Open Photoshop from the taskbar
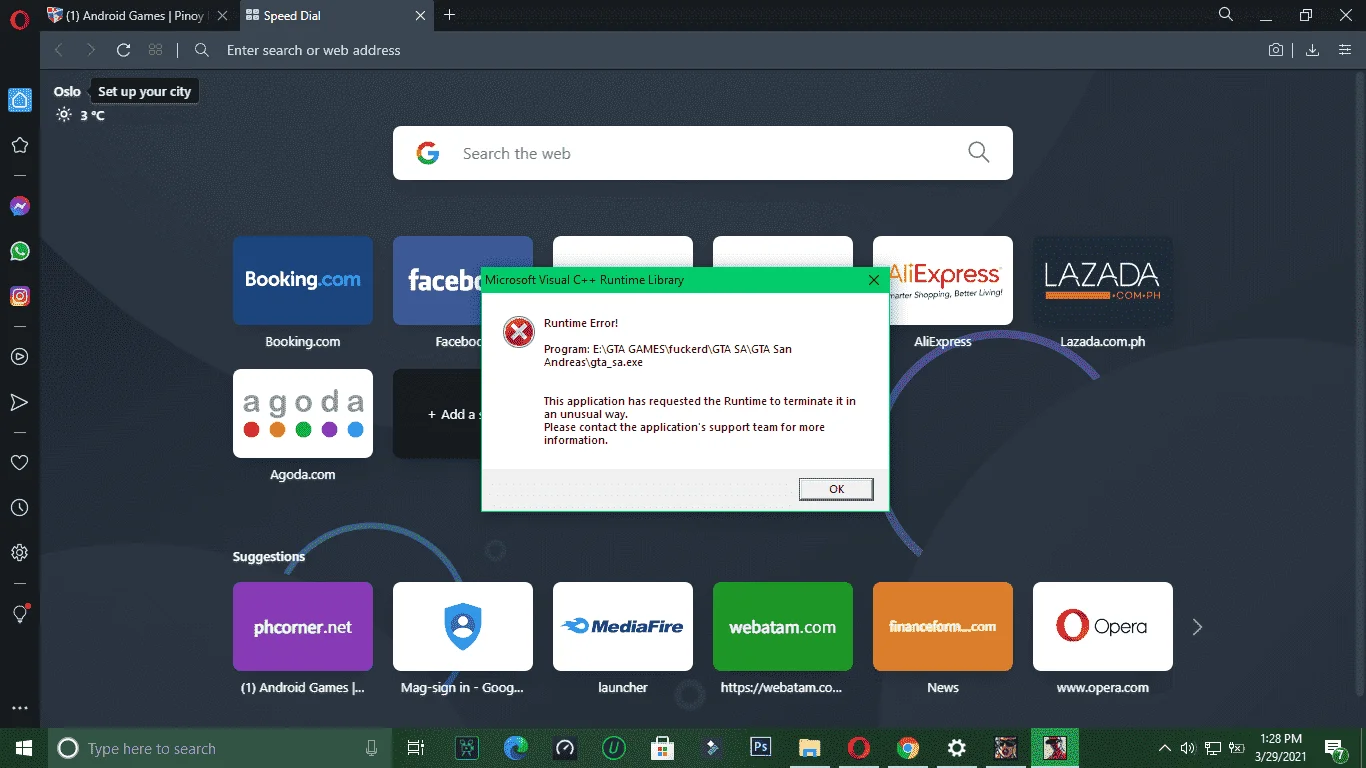This screenshot has height=768, width=1366. [761, 748]
